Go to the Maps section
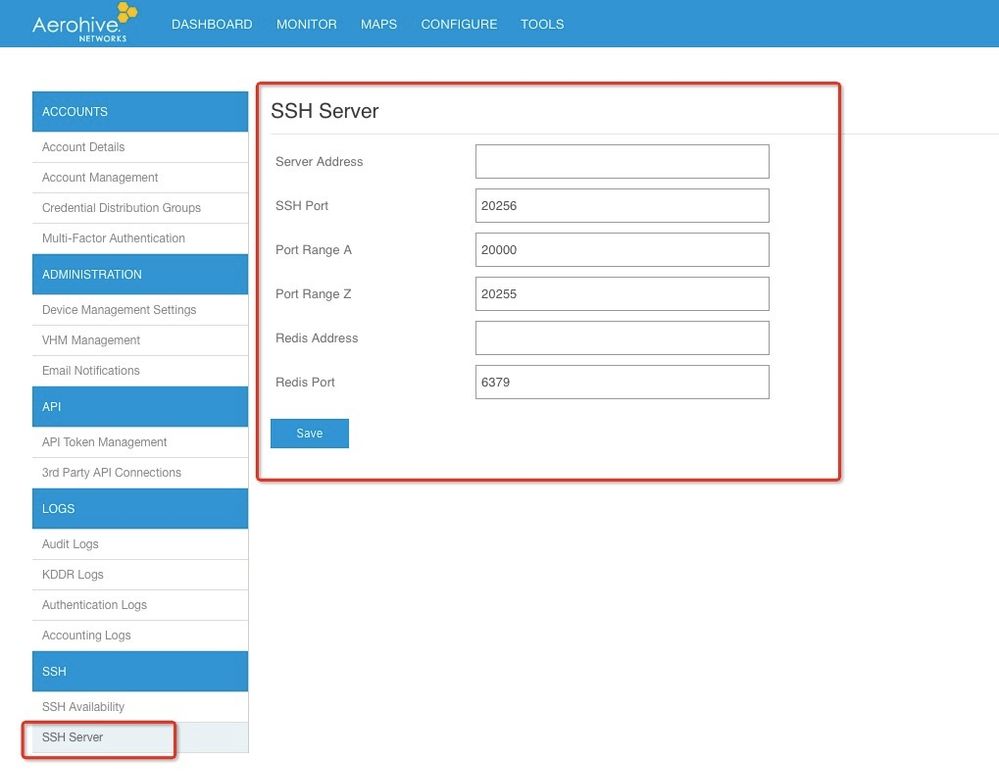The image size is (999, 771). point(378,24)
